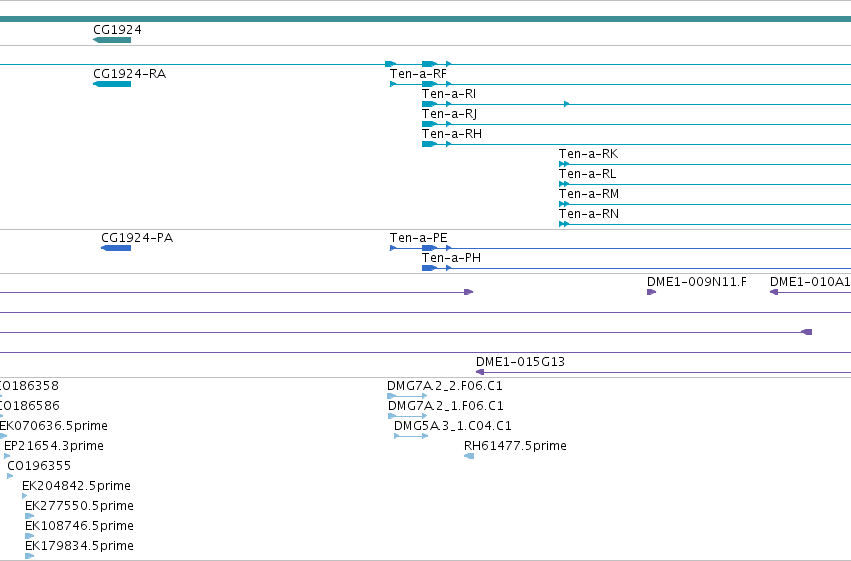Viewport: 851px width, 561px height.
Task: Click the Ten-a-PH exon block
Action: [429, 269]
